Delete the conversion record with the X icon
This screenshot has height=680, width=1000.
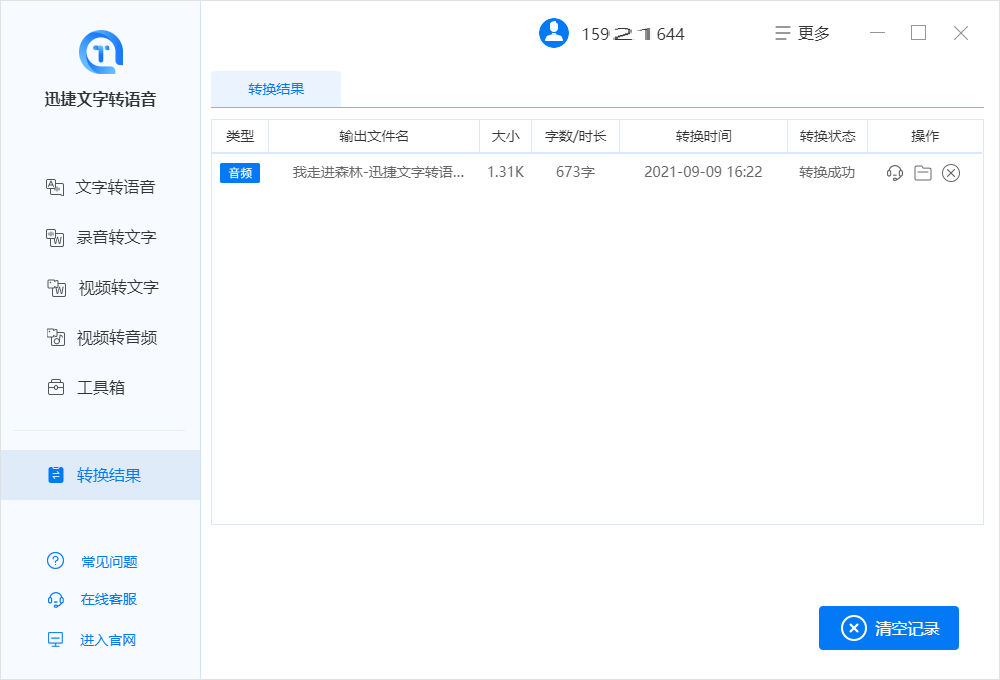[x=950, y=172]
